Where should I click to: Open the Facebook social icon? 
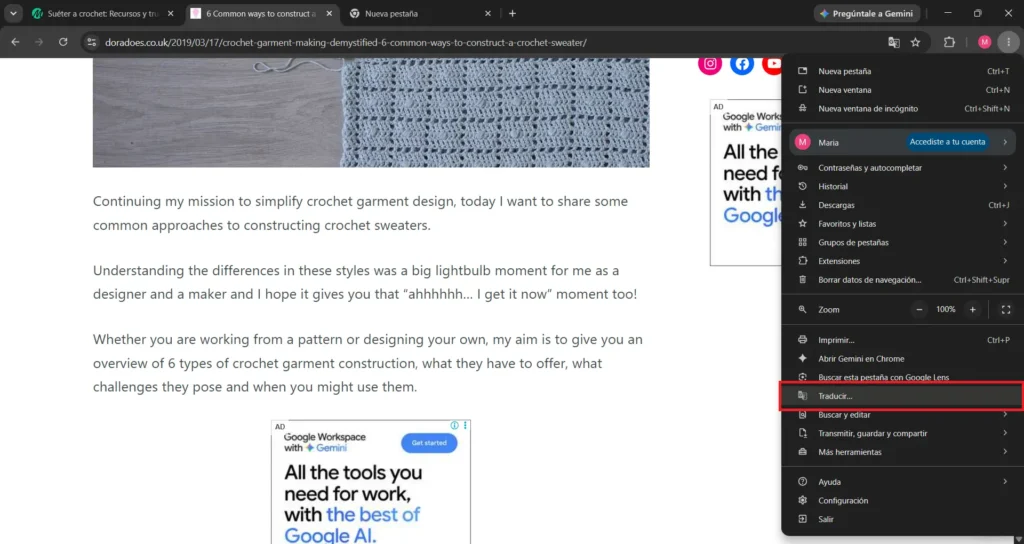point(742,64)
